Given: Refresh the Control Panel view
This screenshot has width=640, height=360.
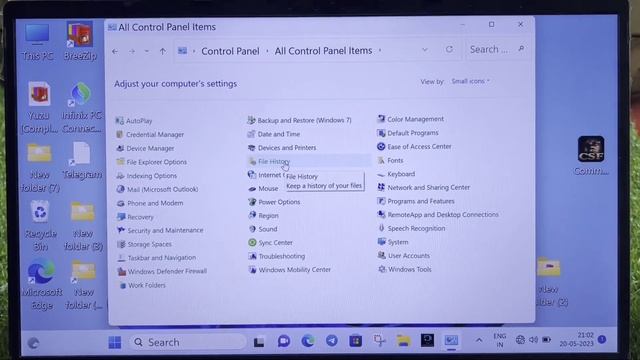Looking at the screenshot, I should 449,49.
